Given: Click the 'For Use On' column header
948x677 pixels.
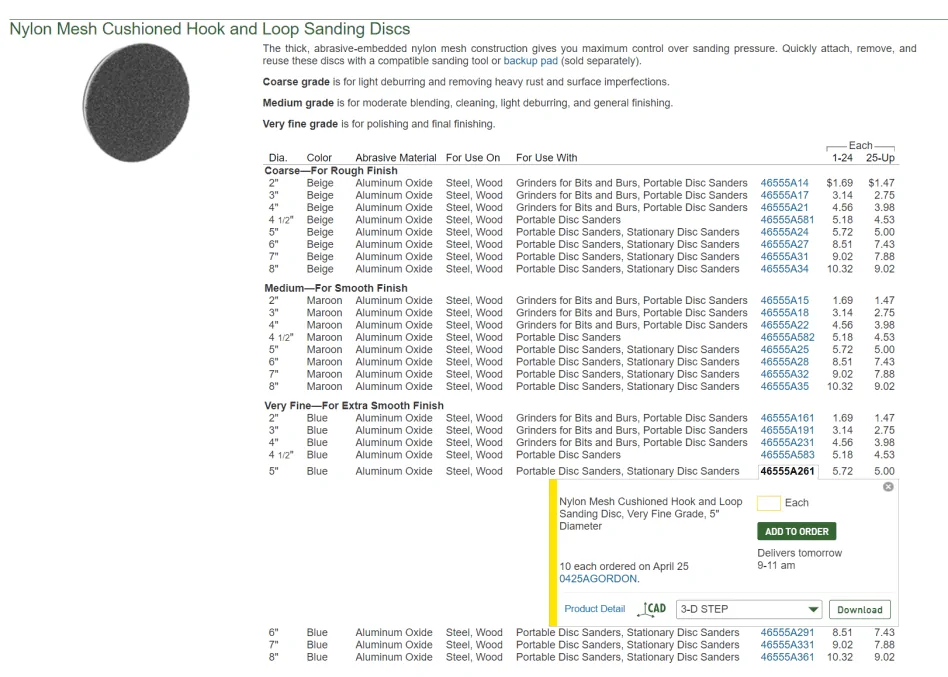Looking at the screenshot, I should pyautogui.click(x=473, y=158).
